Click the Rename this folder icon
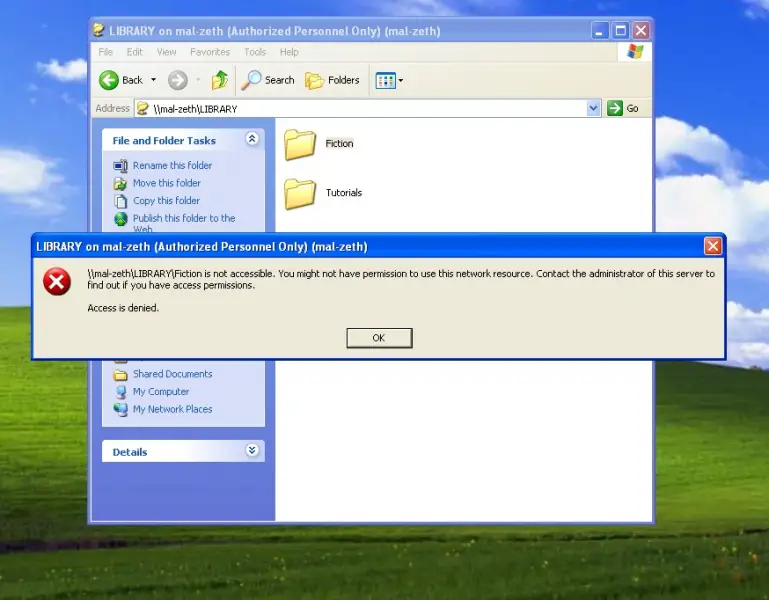The height and width of the screenshot is (600, 769). [x=121, y=166]
